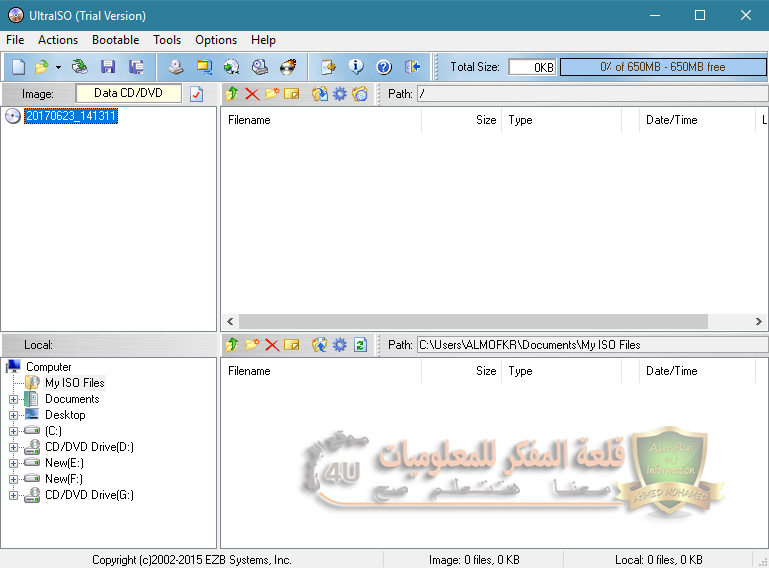Click the Local Path field with My ISO Files
769x568 pixels.
pyautogui.click(x=592, y=345)
